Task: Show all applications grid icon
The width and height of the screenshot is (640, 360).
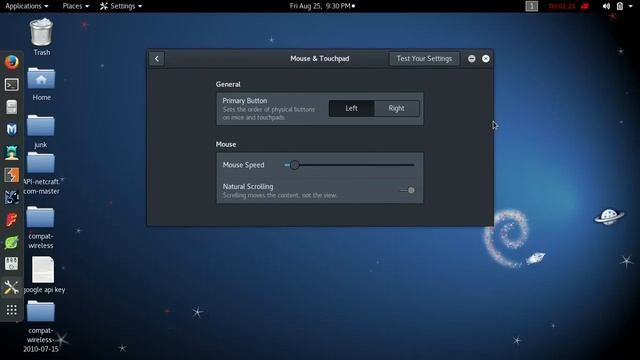Action: pyautogui.click(x=12, y=310)
